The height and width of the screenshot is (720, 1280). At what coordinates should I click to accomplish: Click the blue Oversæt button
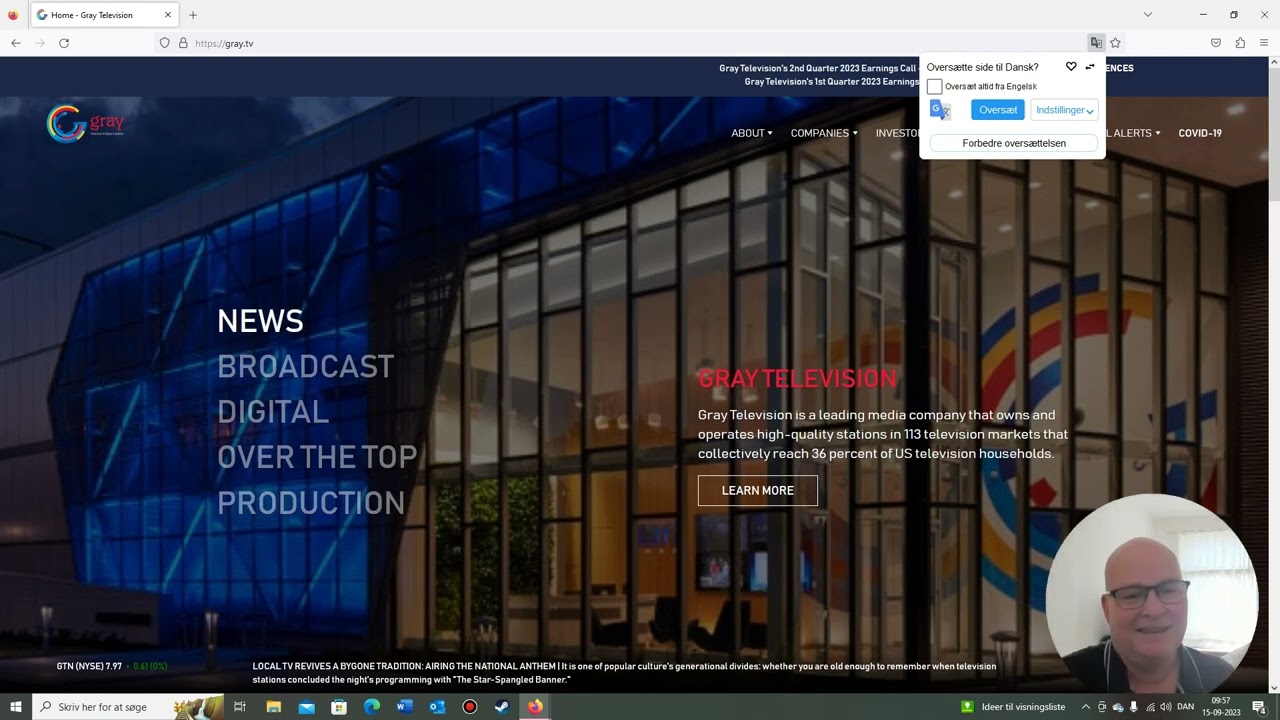[x=998, y=110]
